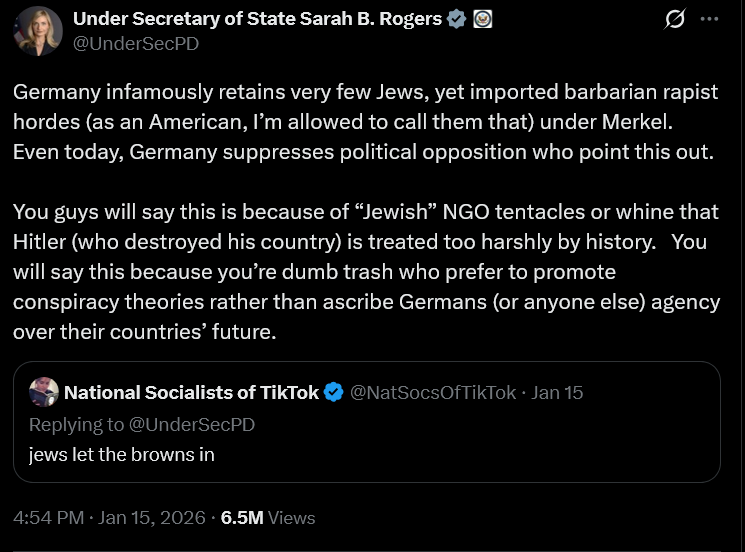This screenshot has height=552, width=745.
Task: Click the government affiliation seal badge
Action: (x=481, y=18)
